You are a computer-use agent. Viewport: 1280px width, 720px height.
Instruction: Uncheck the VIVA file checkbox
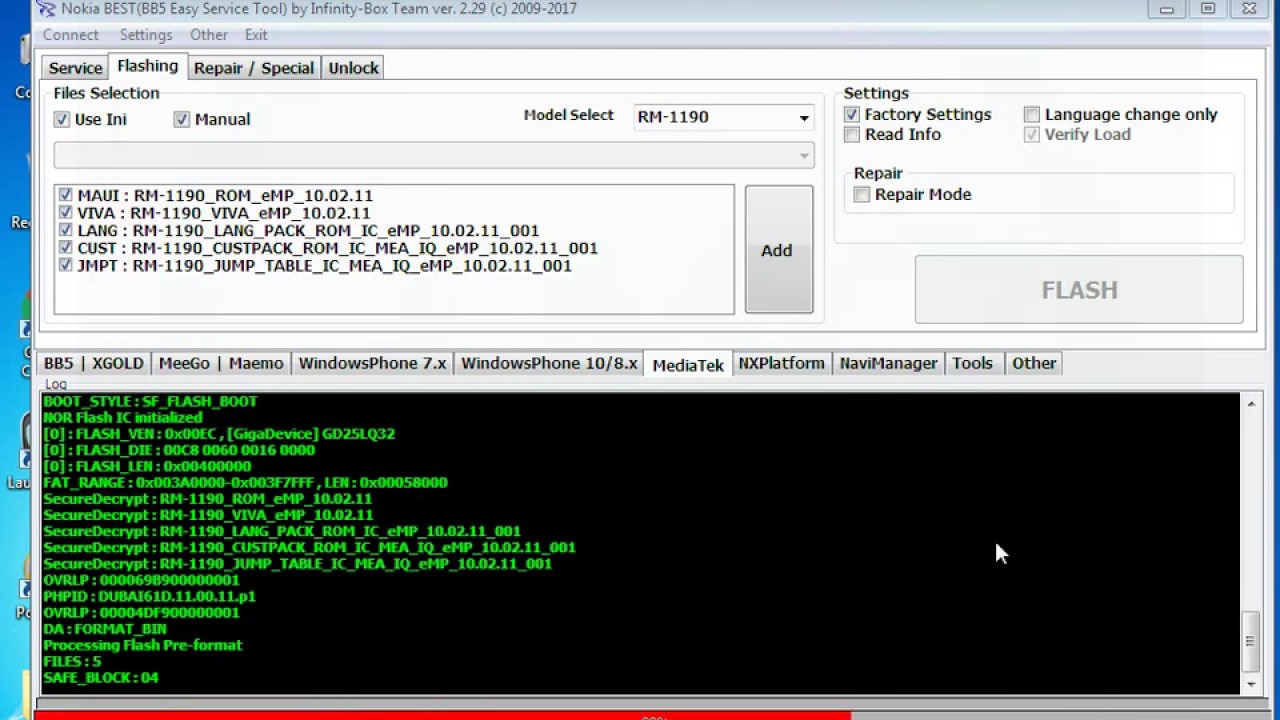pyautogui.click(x=65, y=213)
